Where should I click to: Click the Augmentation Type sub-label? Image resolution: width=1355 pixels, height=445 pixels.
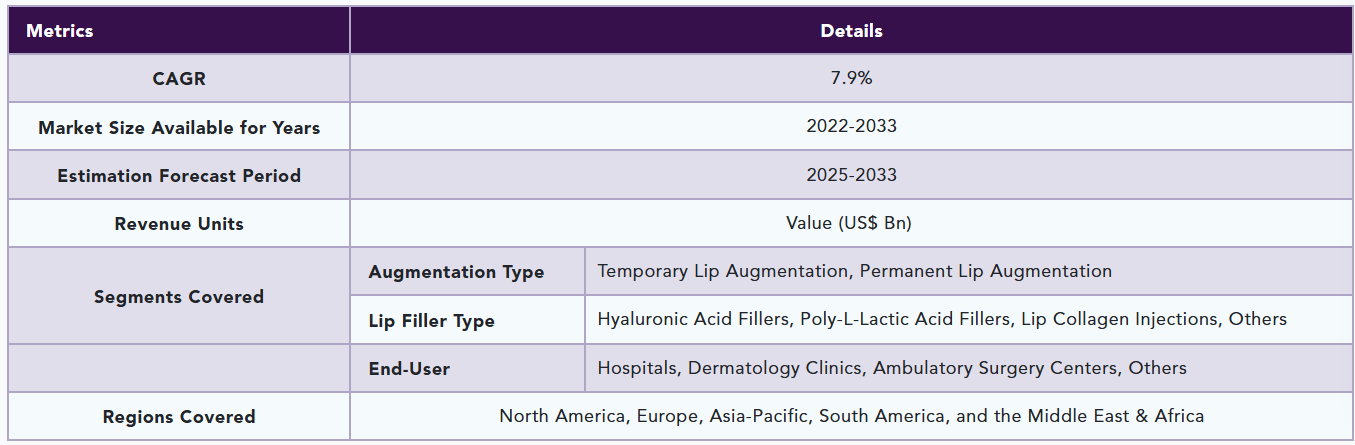tap(456, 272)
